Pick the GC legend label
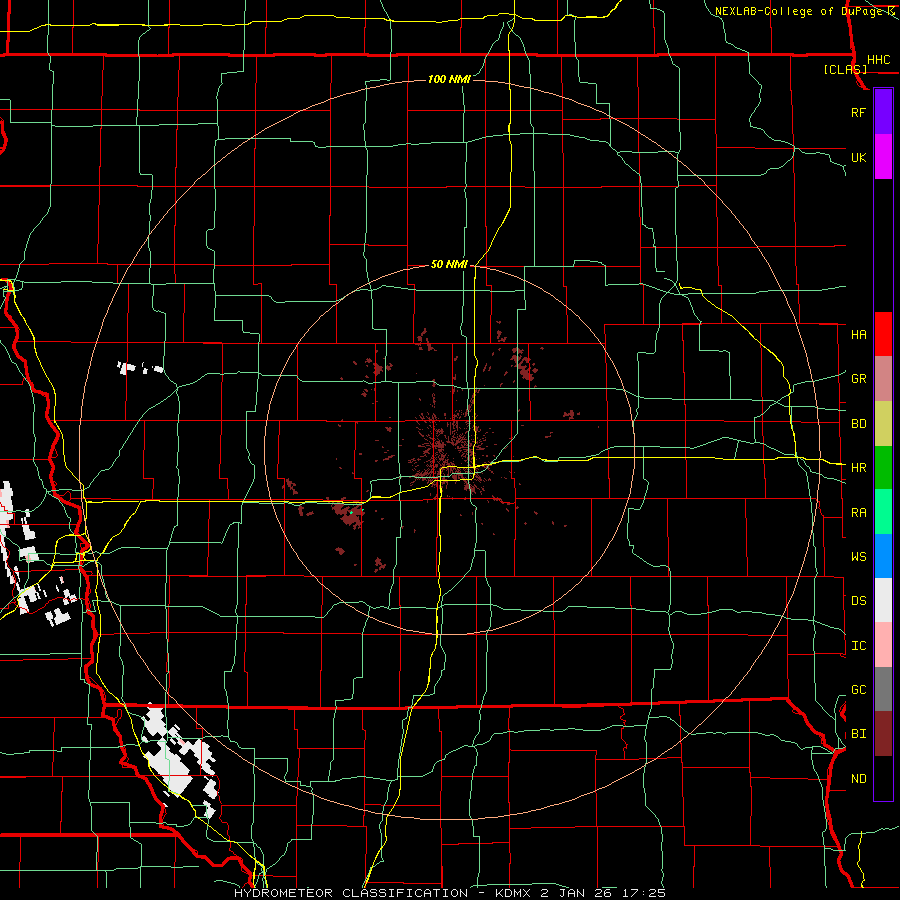This screenshot has width=900, height=900. click(x=858, y=690)
